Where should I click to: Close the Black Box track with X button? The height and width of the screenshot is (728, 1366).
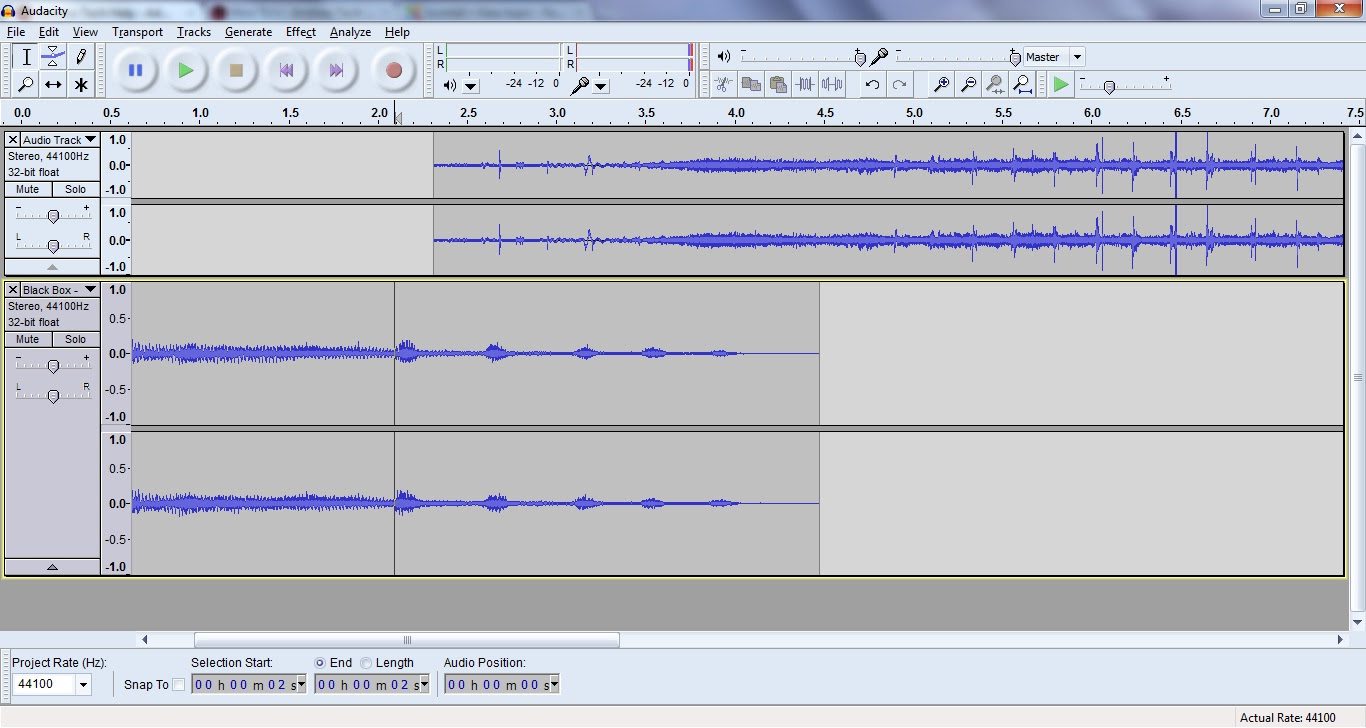(x=13, y=290)
